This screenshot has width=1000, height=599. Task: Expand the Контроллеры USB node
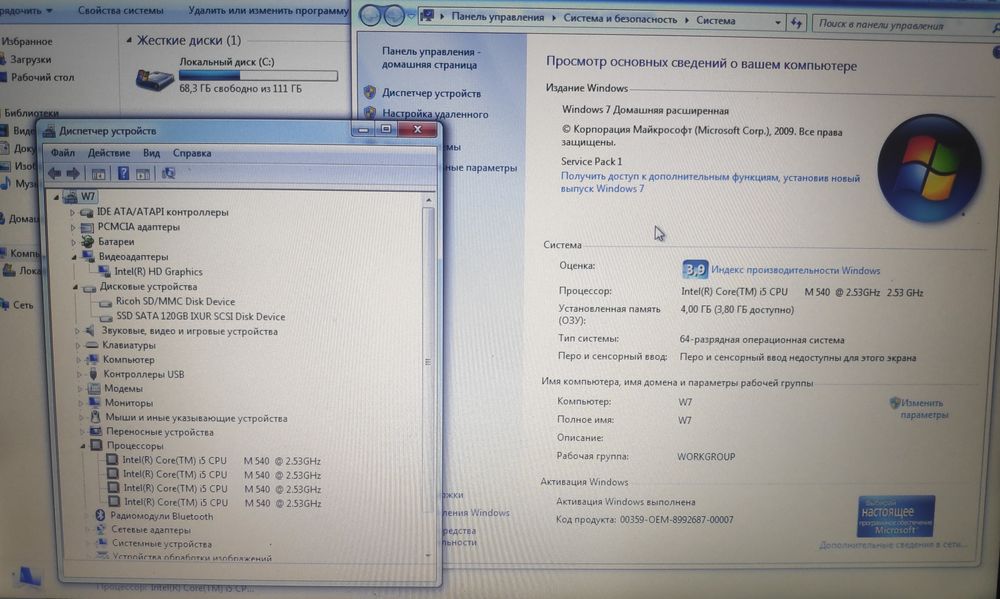[80, 374]
